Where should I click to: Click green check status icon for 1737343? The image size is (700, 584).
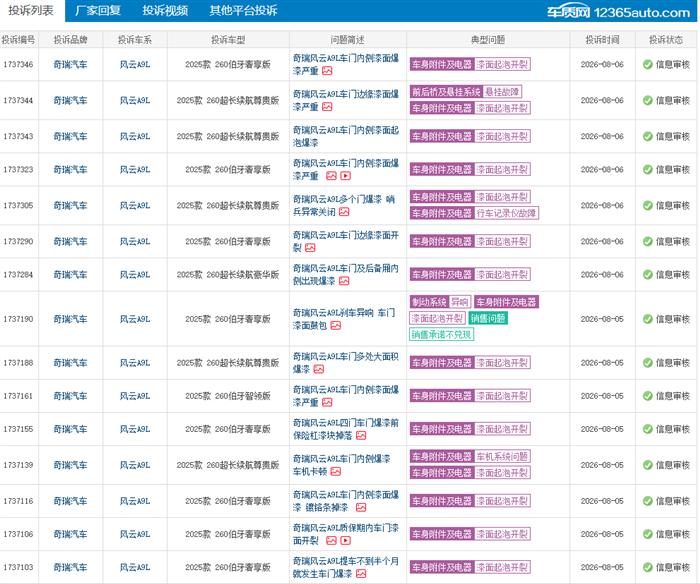tap(648, 137)
